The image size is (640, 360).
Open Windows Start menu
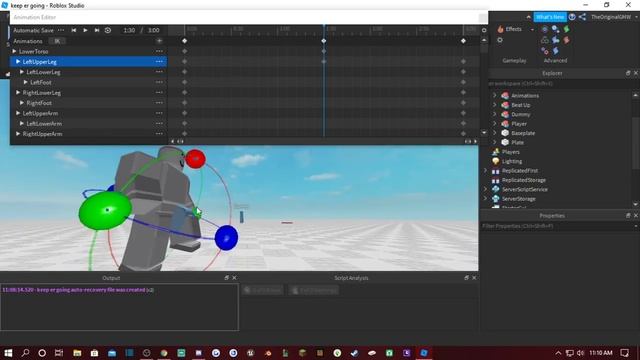tap(8, 353)
